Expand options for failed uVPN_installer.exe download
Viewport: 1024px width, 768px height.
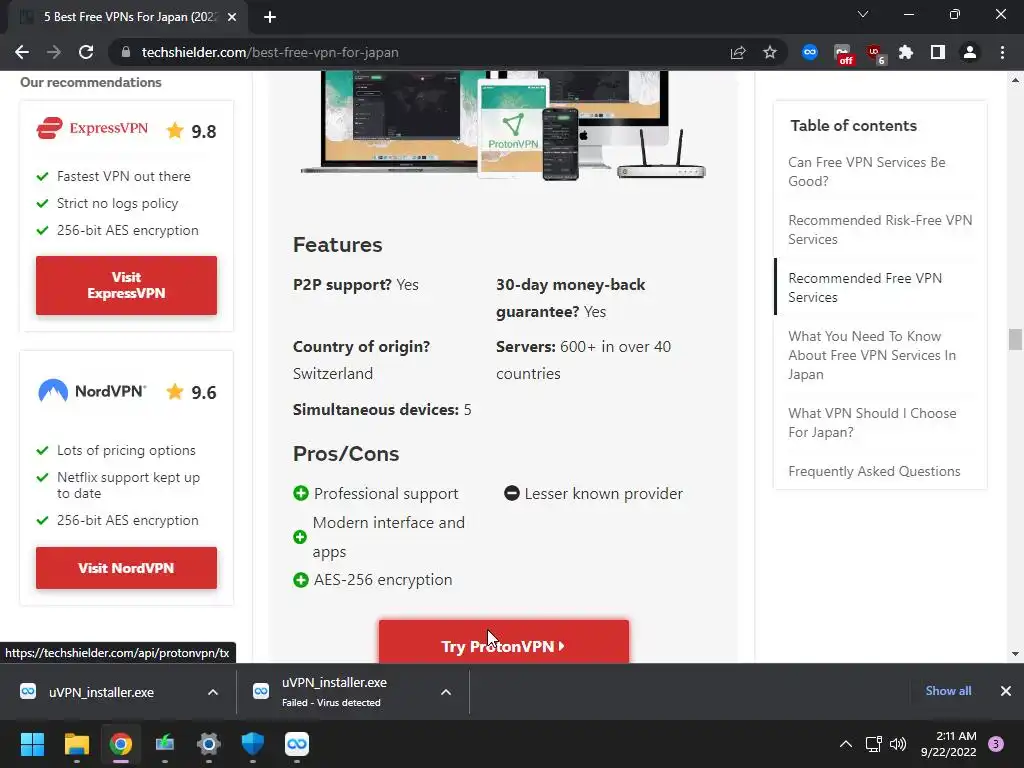446,692
